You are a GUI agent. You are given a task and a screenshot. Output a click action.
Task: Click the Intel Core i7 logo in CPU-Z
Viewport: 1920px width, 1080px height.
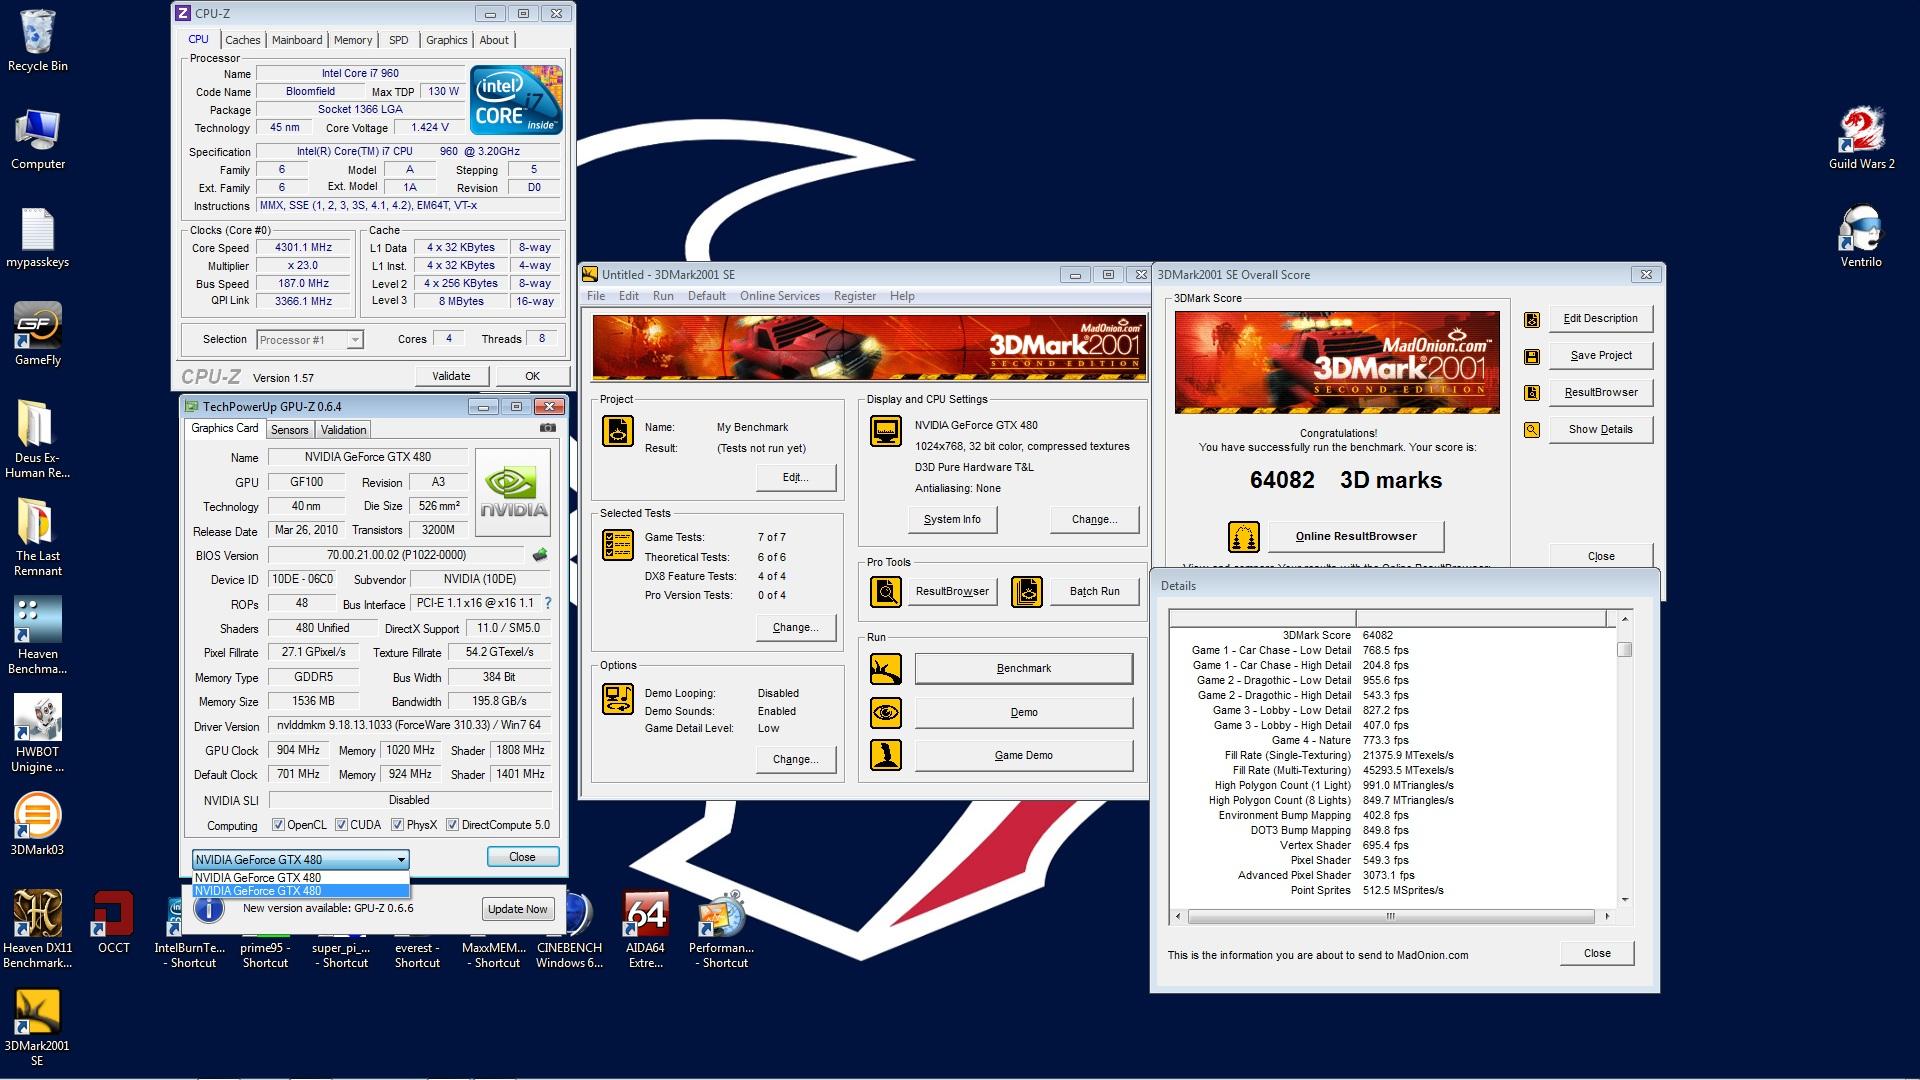[x=517, y=100]
